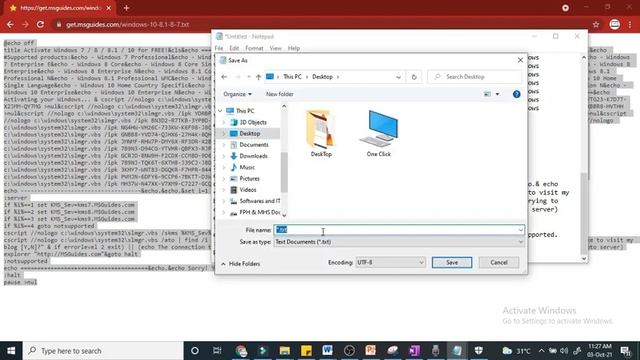Viewport: 640px width, 360px height.
Task: Click the Search Desktop box
Action: point(475,77)
